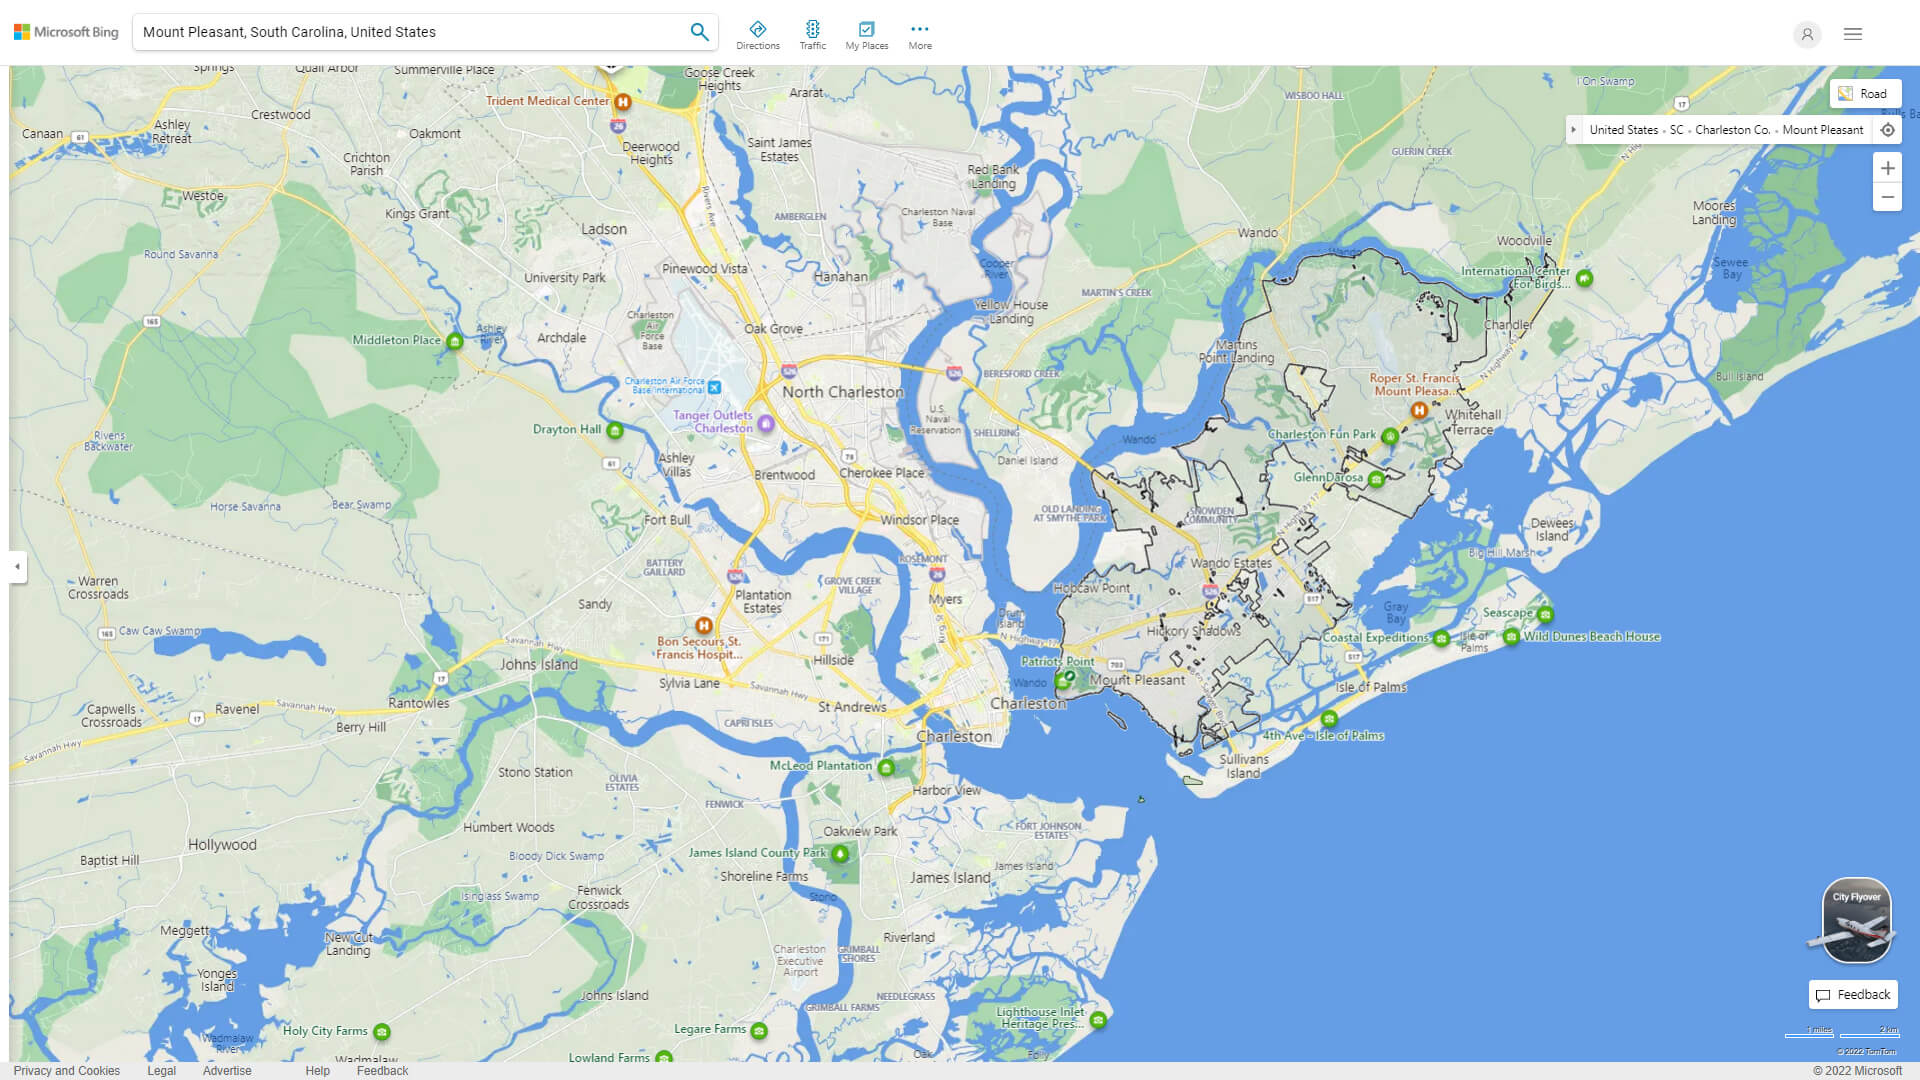1920x1080 pixels.
Task: Click the Legal link in the footer
Action: (x=160, y=1070)
